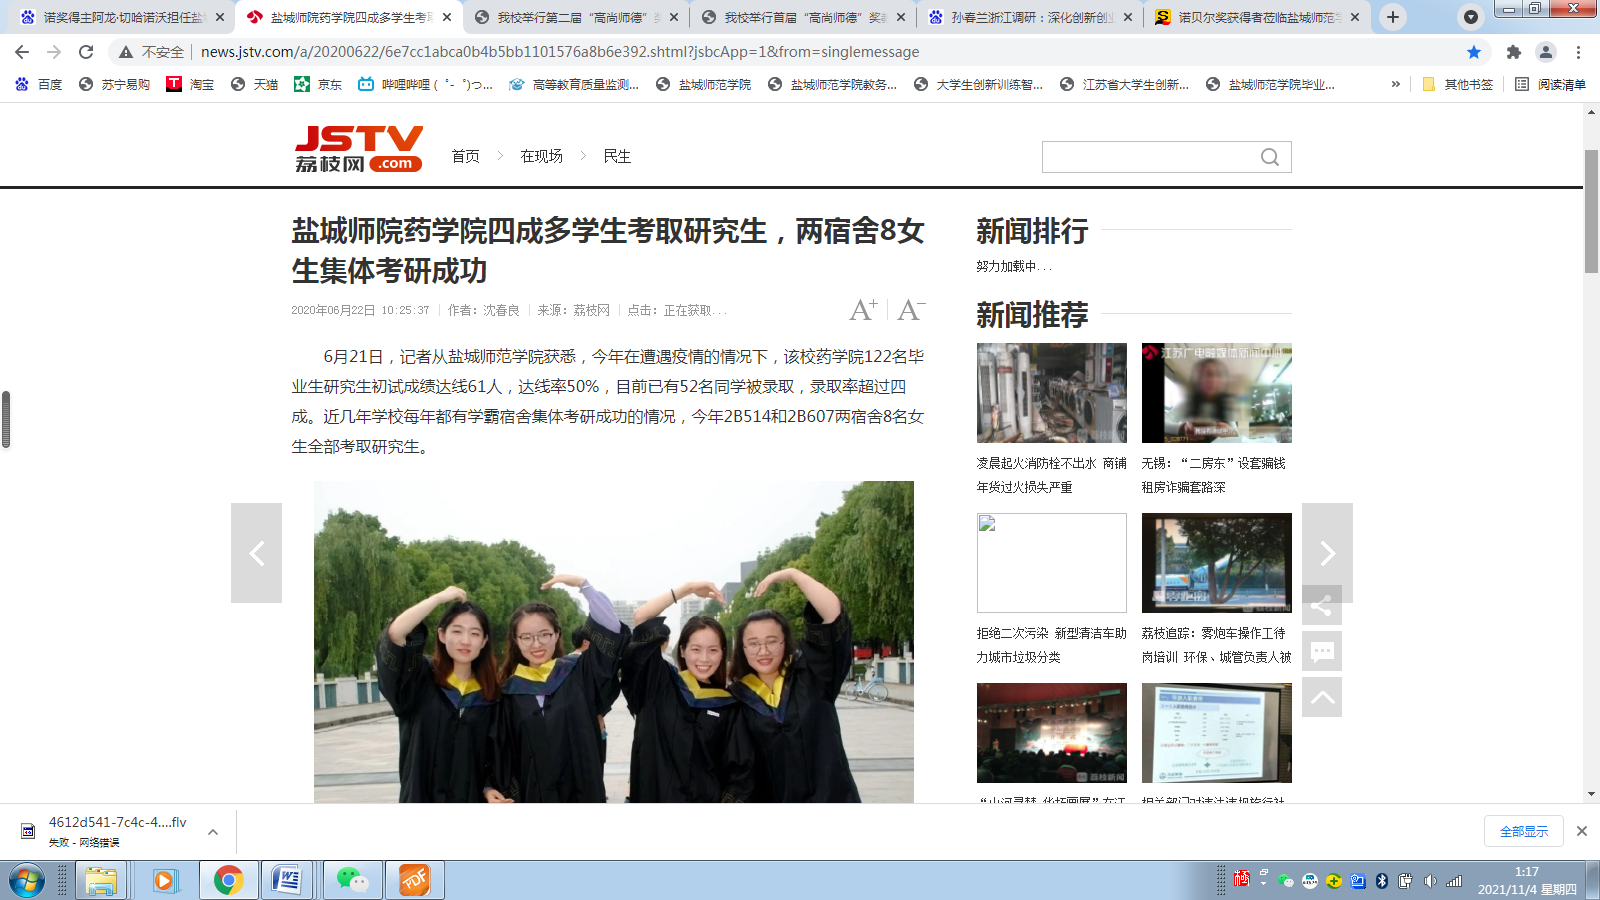Increase article font size with A+

[863, 310]
